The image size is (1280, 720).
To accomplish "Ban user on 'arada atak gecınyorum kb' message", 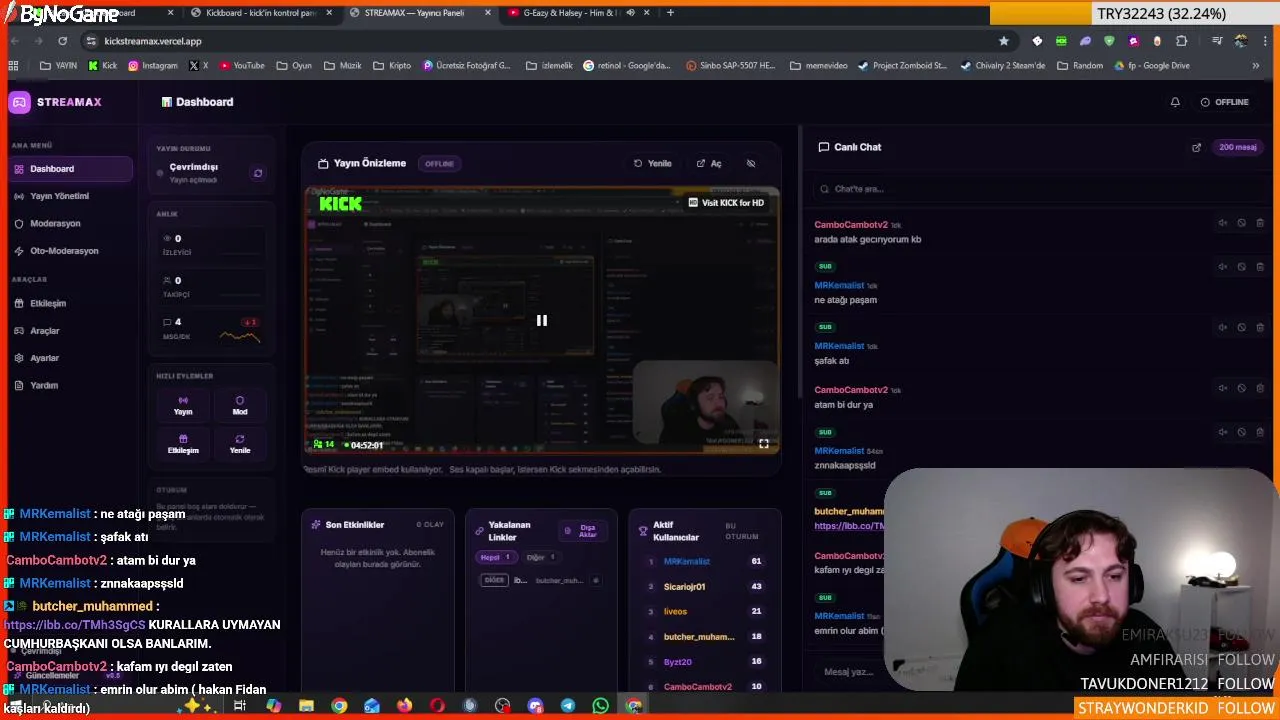I will click(1241, 223).
